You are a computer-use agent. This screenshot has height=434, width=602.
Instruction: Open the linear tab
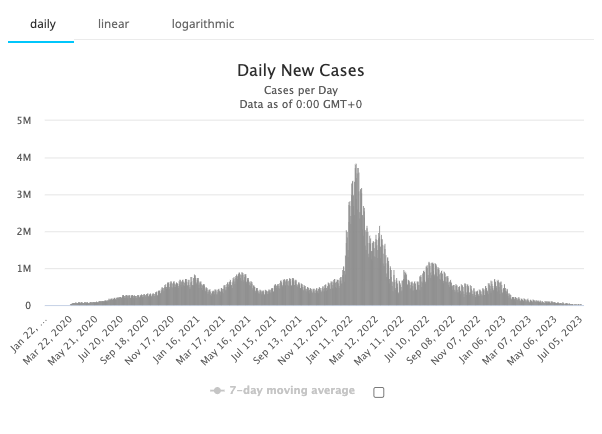113,23
